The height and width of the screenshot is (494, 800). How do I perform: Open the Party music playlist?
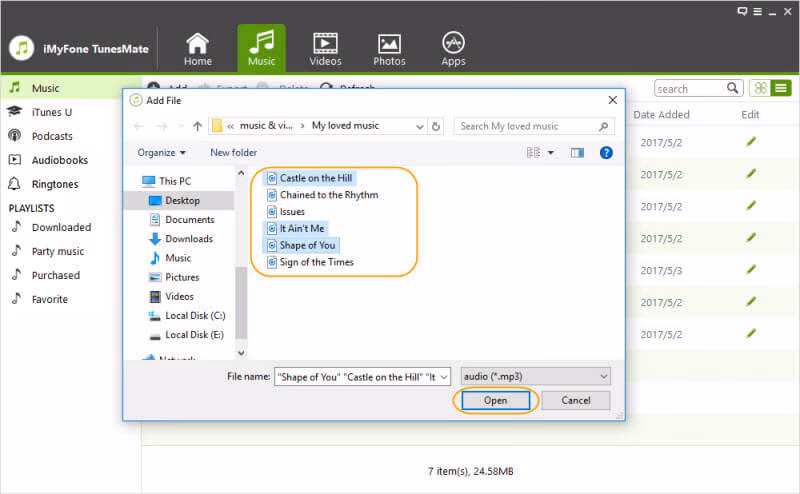tap(57, 251)
